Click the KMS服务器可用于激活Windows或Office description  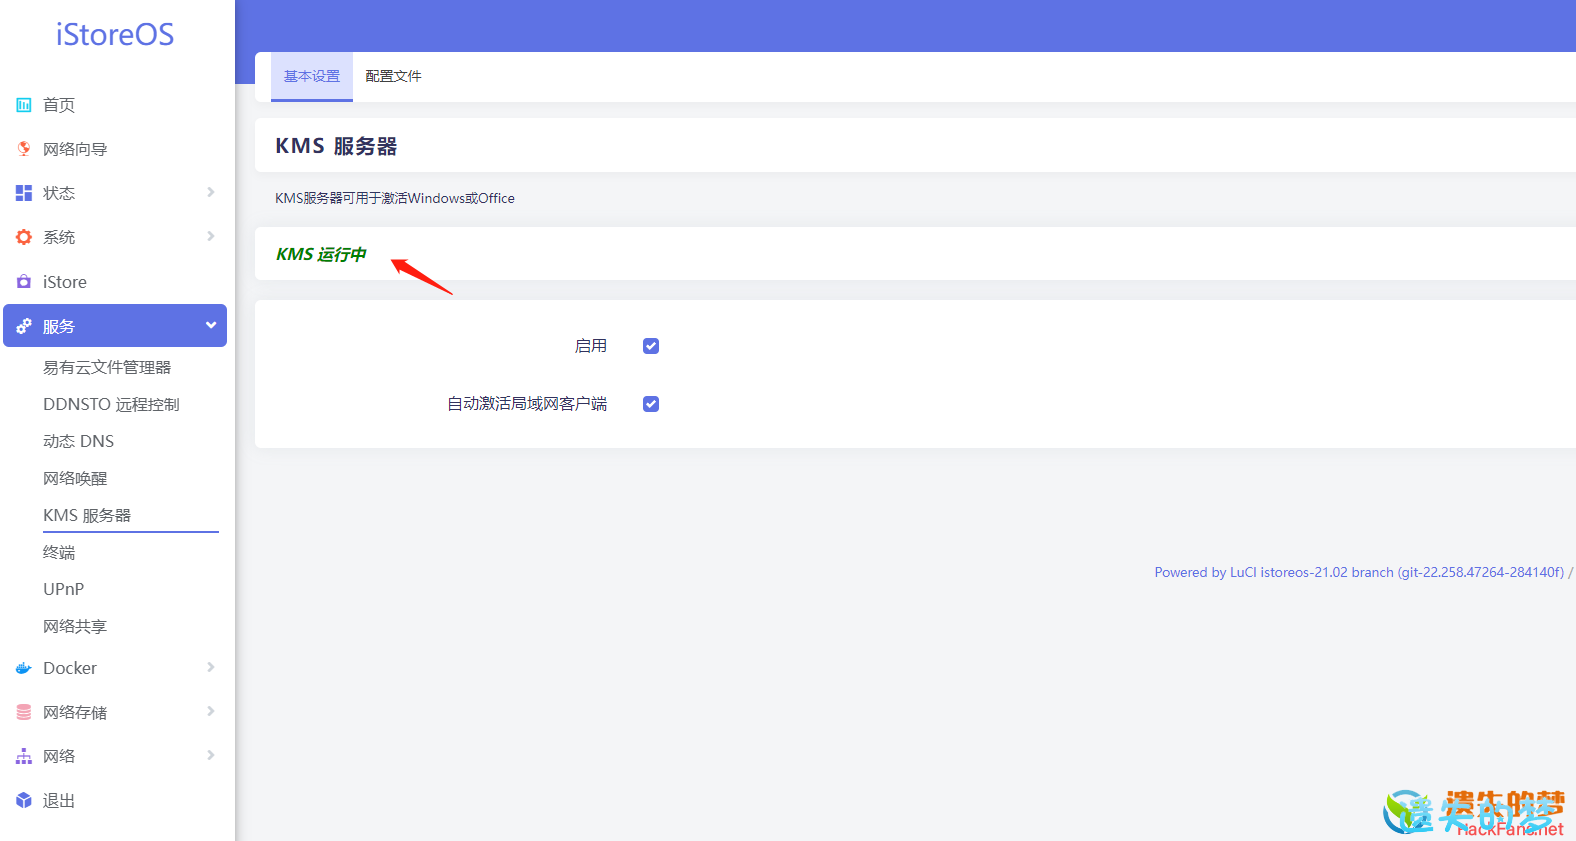click(395, 198)
